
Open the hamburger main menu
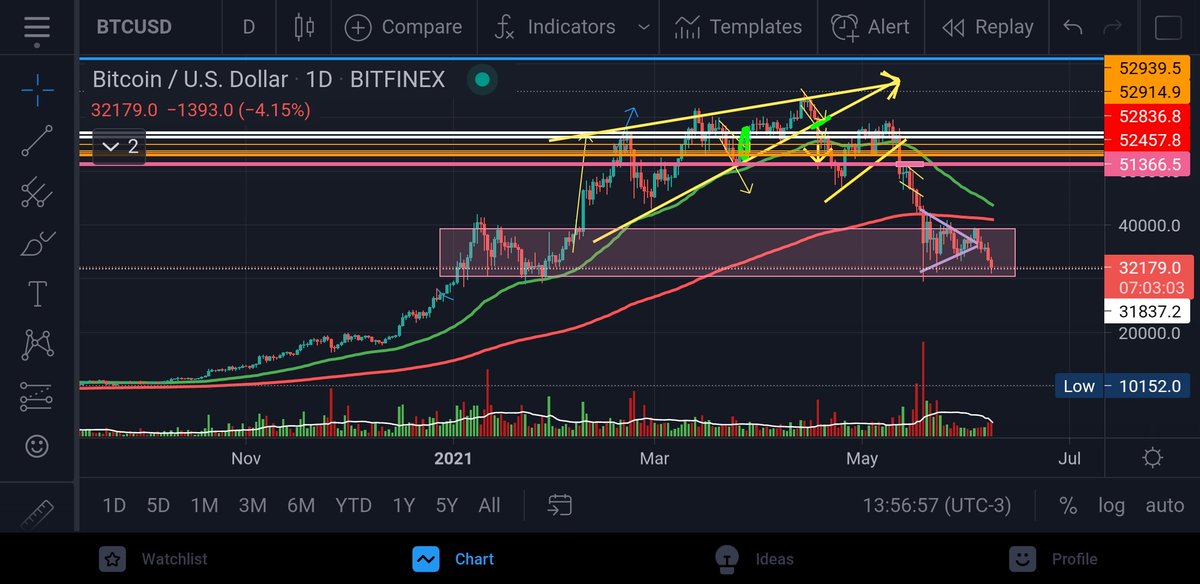[x=37, y=28]
